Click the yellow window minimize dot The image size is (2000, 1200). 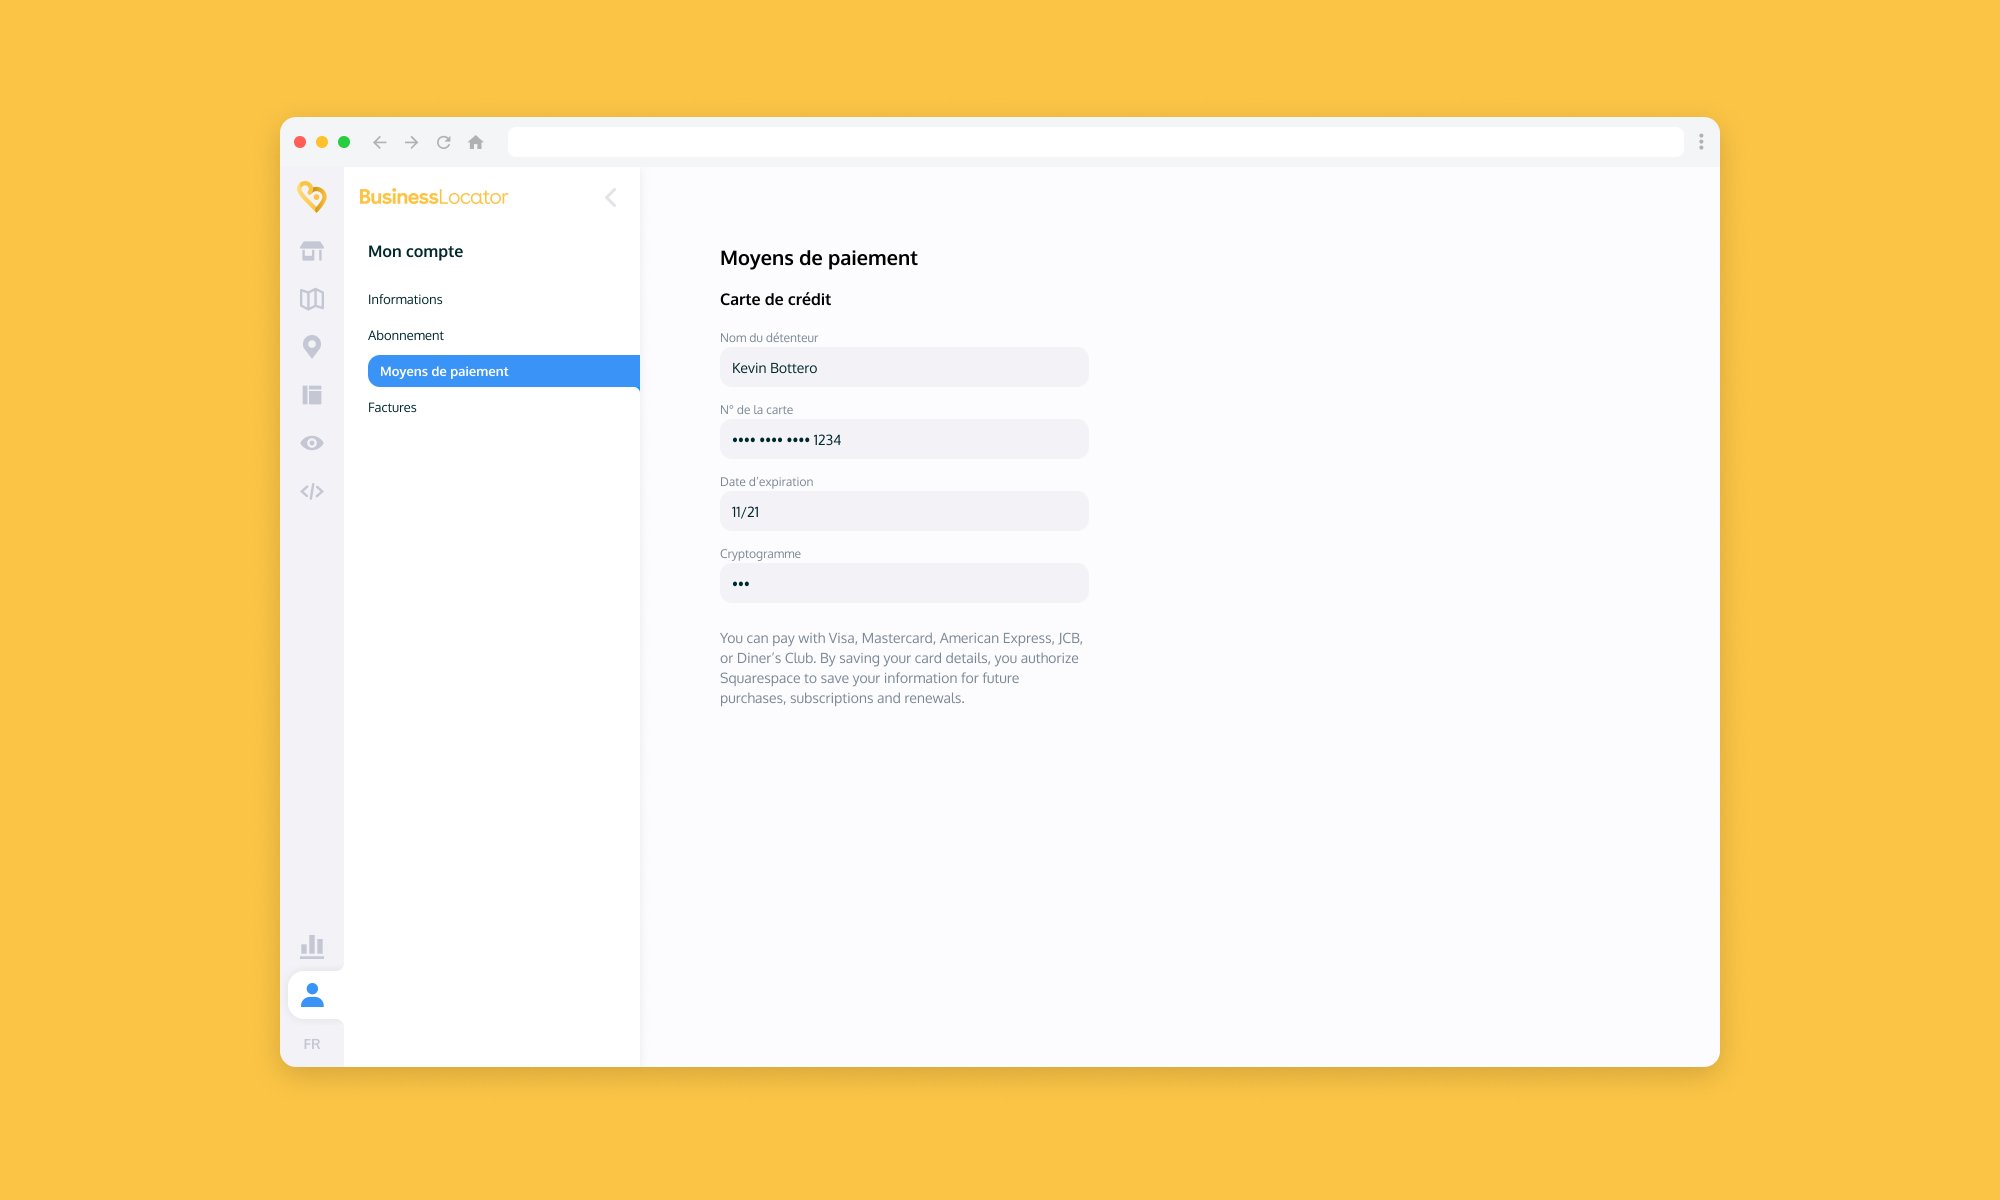[x=322, y=142]
